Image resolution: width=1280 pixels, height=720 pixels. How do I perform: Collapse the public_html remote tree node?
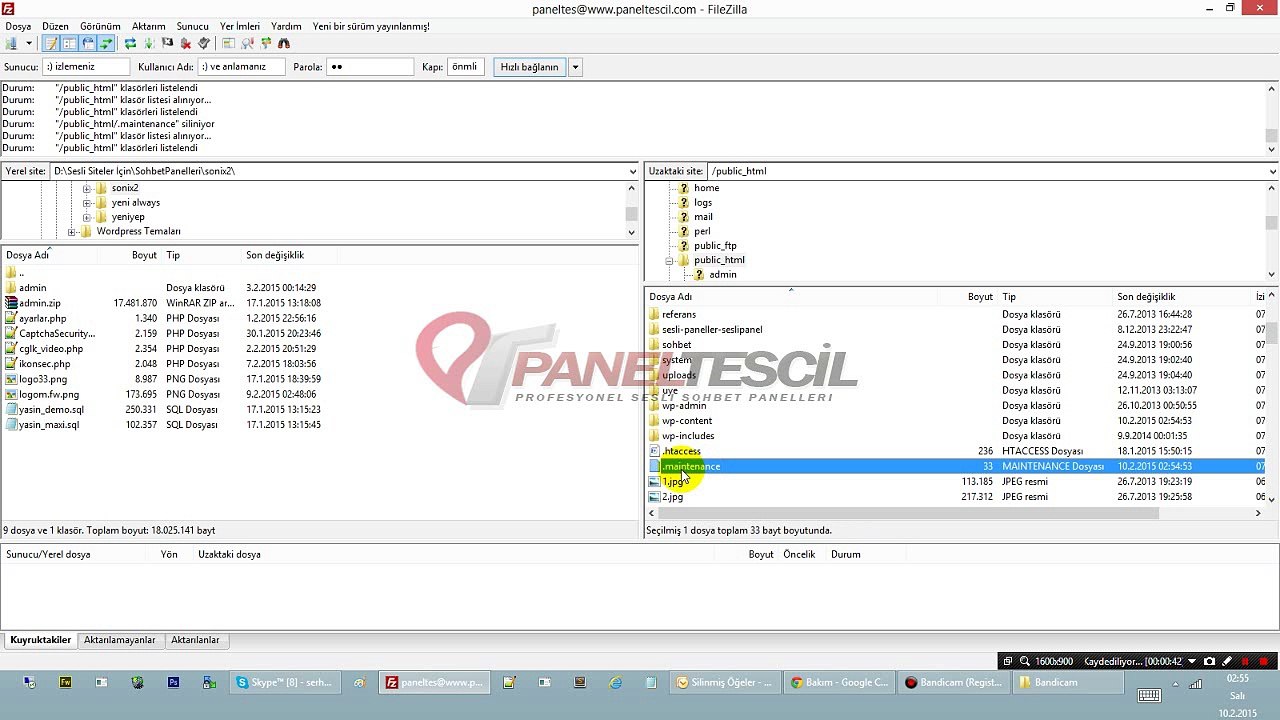[x=669, y=260]
